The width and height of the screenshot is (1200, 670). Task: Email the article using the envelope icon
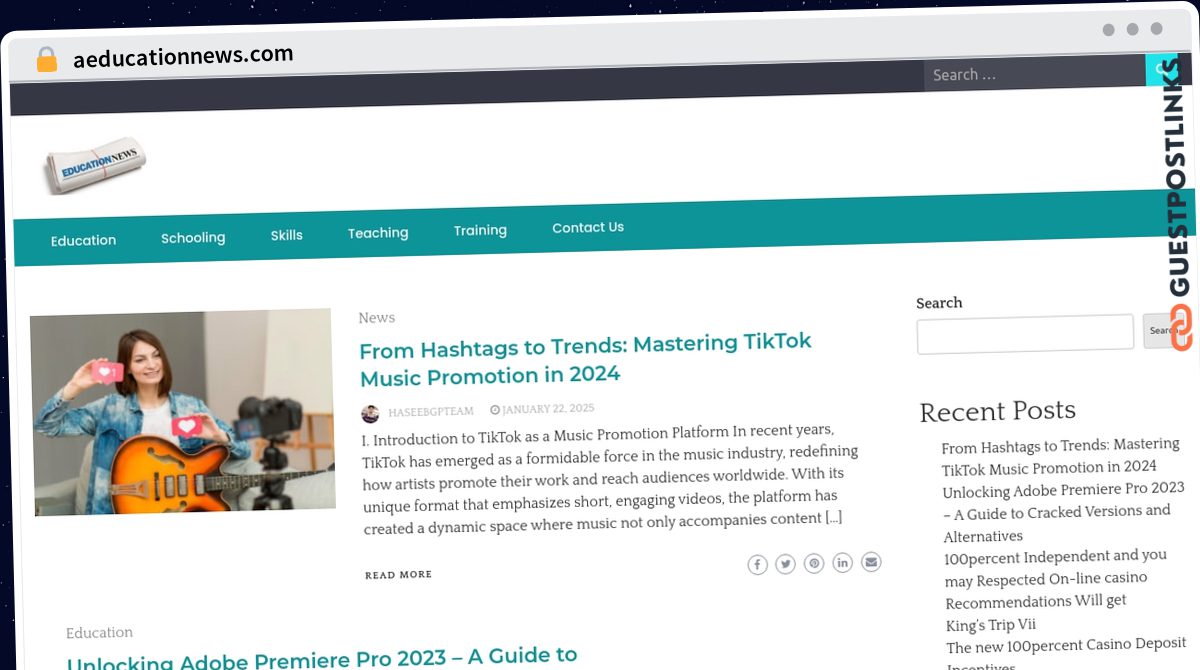pyautogui.click(x=871, y=562)
